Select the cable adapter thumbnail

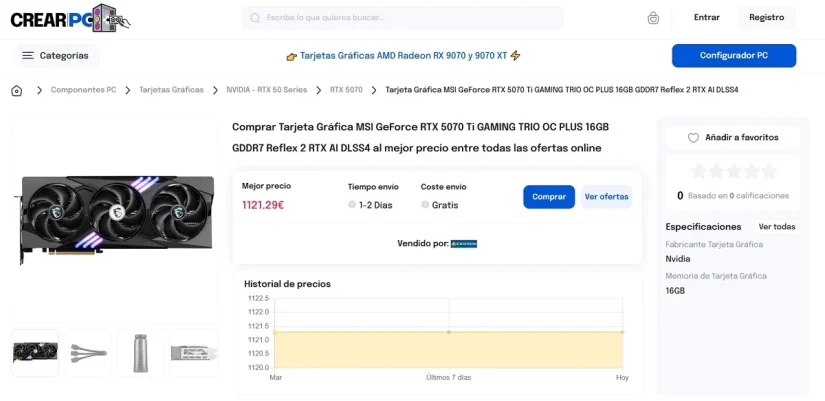pyautogui.click(x=88, y=353)
